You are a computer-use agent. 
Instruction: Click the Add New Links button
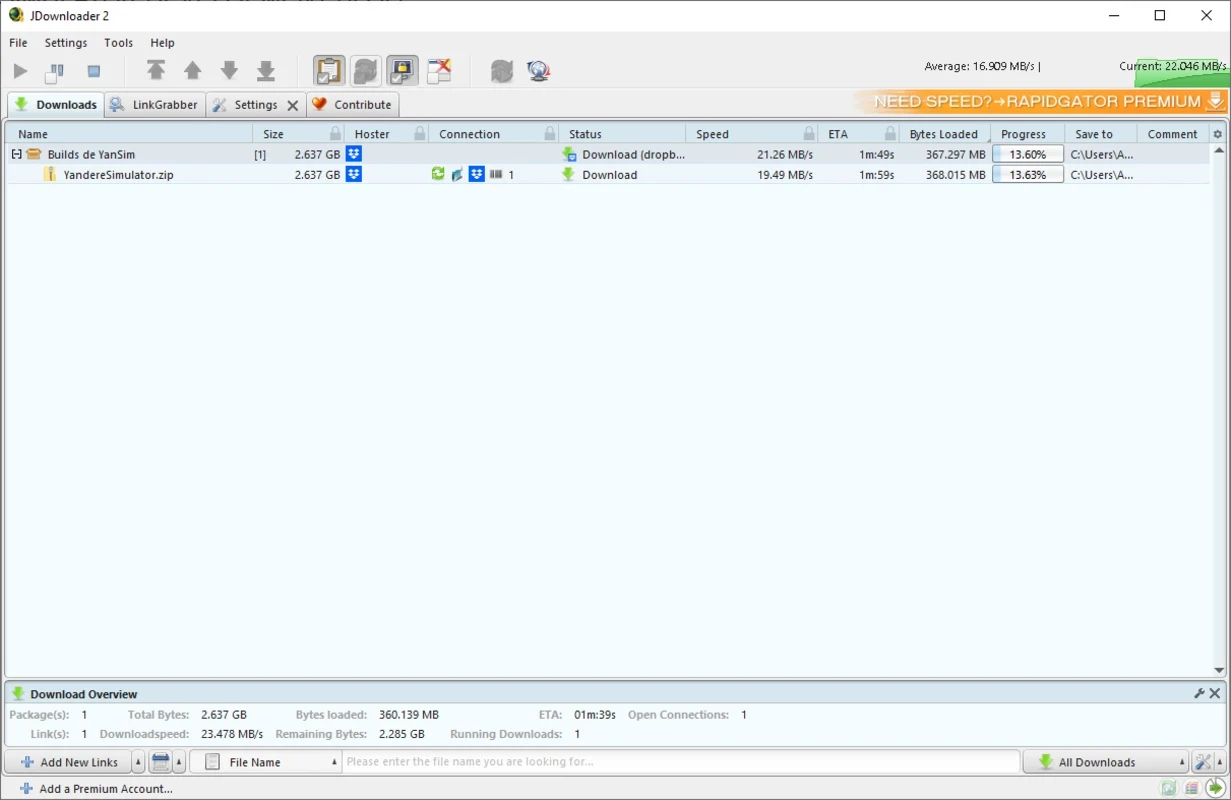pyautogui.click(x=68, y=762)
